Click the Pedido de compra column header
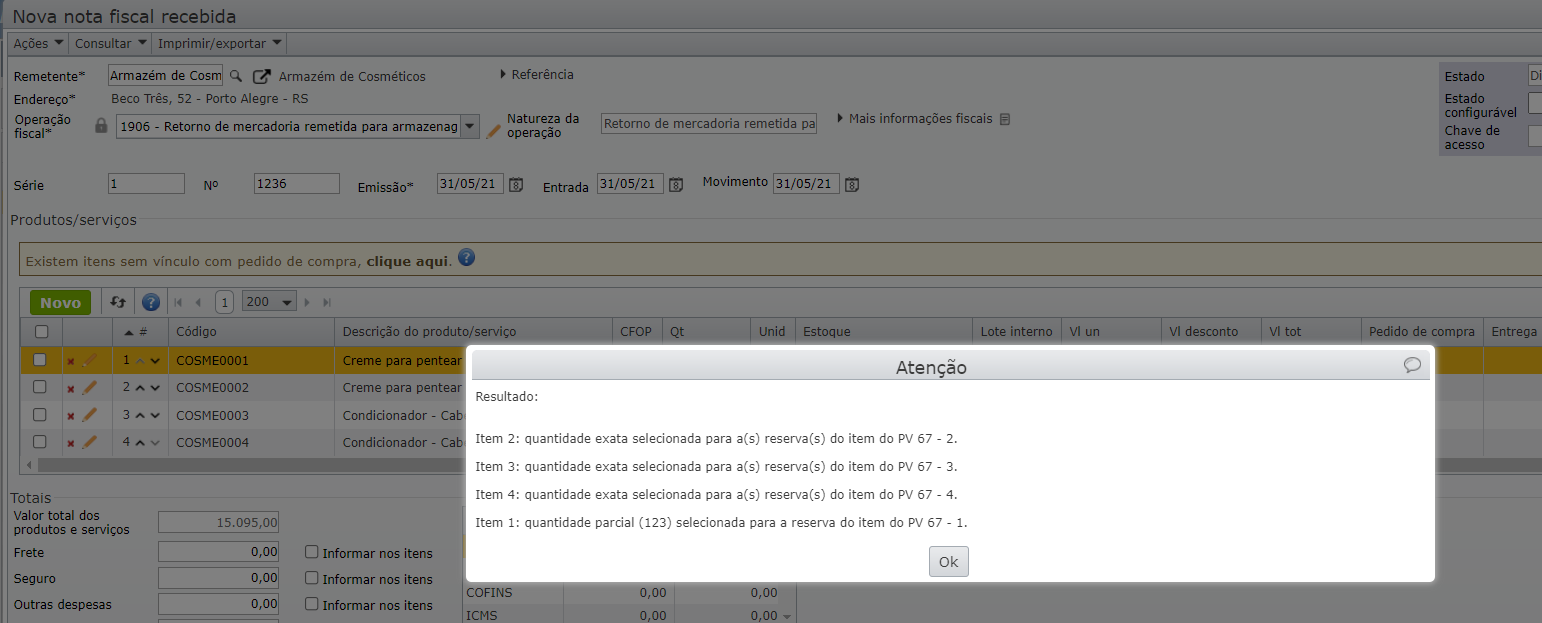Screen dimensions: 1542x623 [1422, 332]
